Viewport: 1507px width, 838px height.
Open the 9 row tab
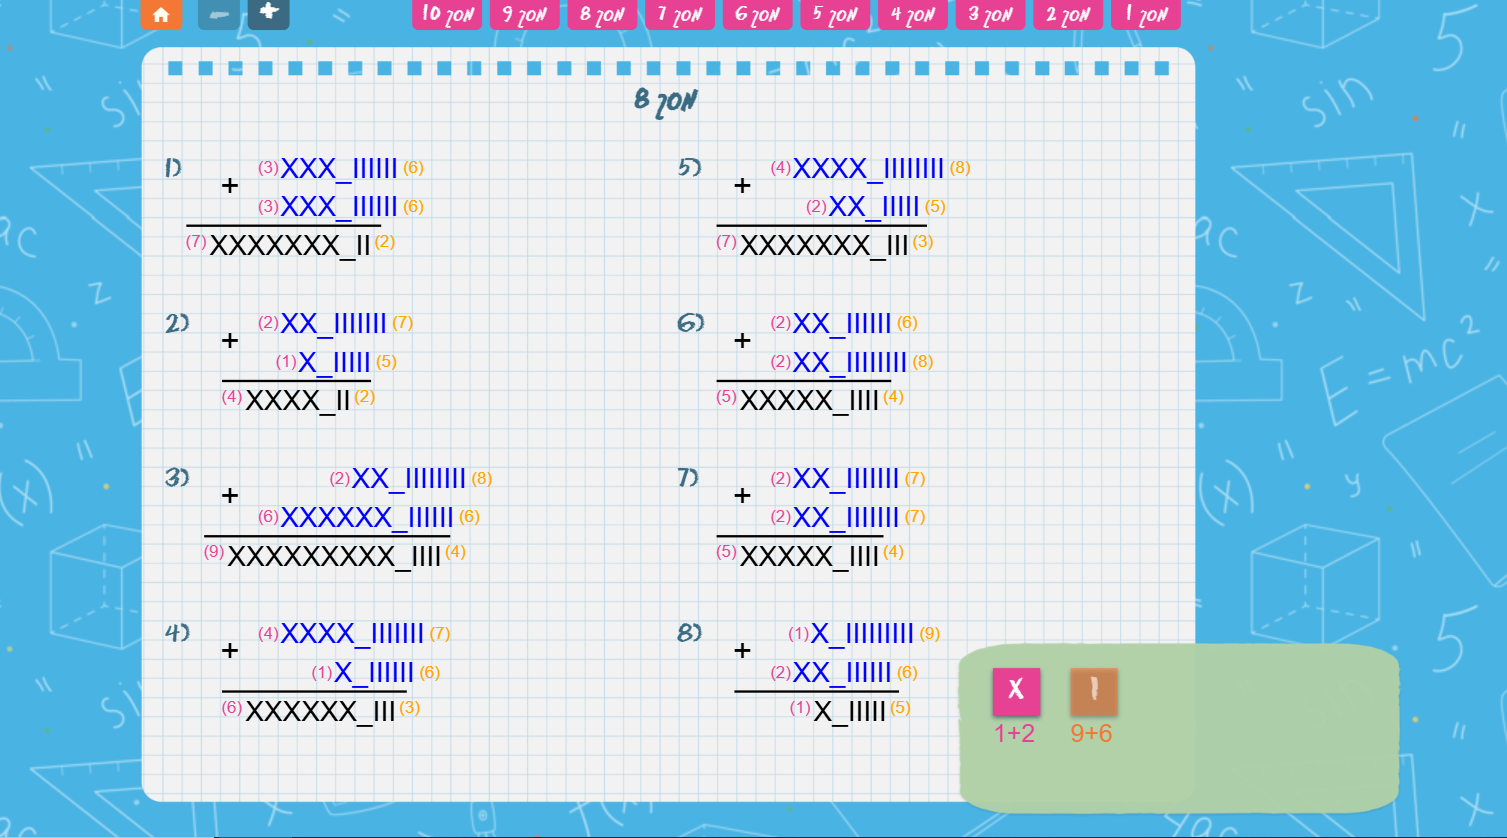click(524, 14)
